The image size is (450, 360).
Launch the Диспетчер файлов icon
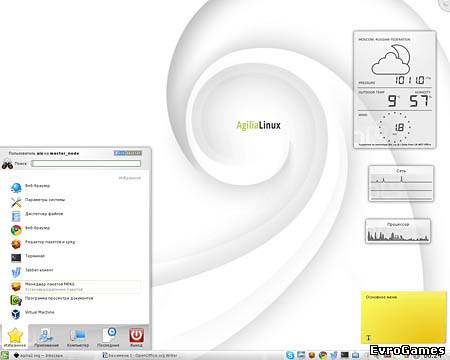(16, 216)
